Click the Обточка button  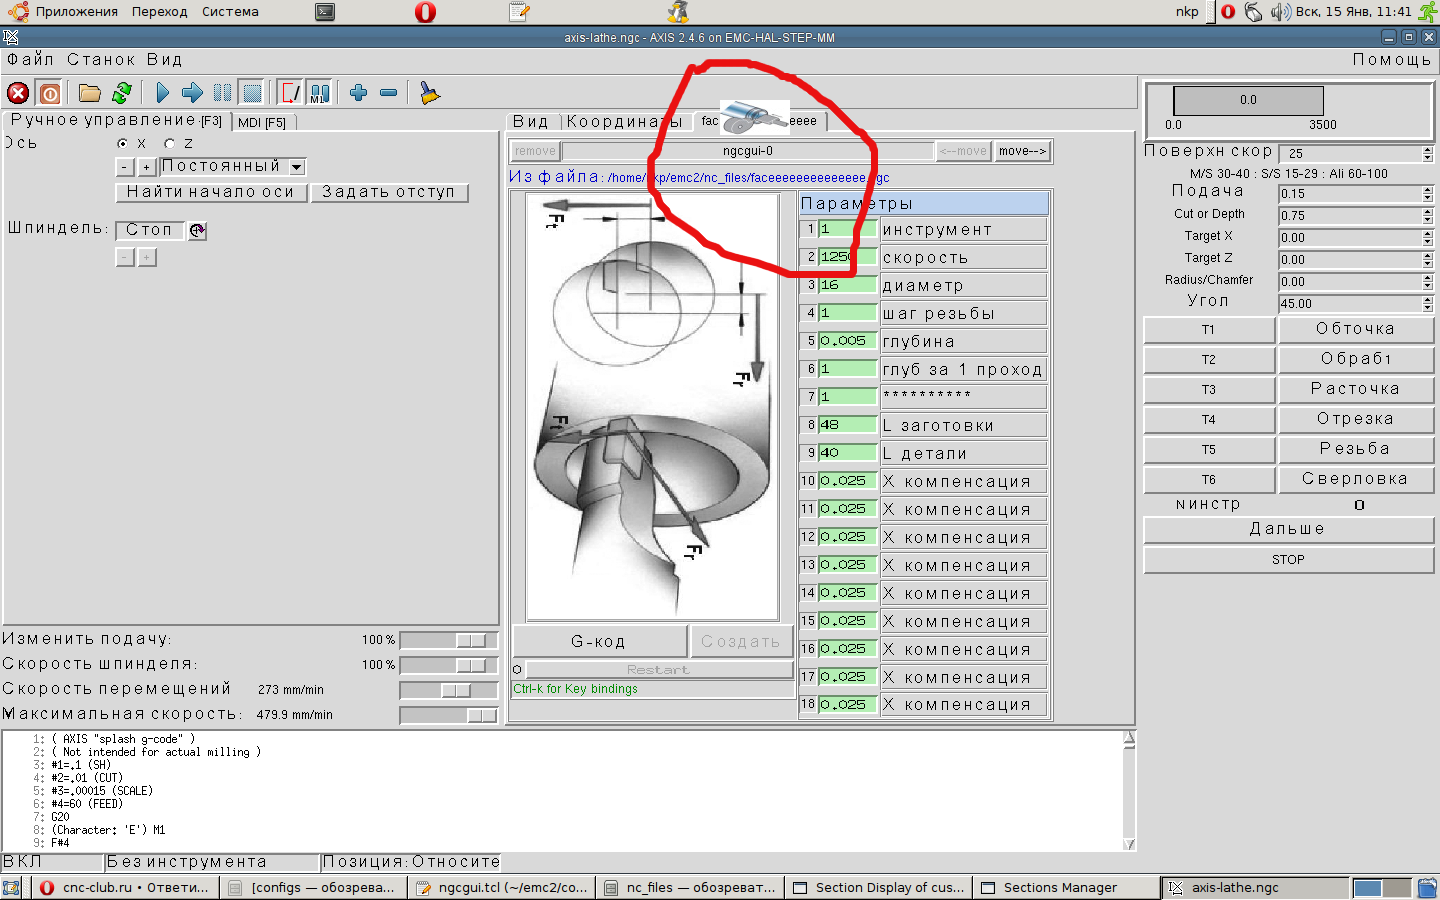1356,329
